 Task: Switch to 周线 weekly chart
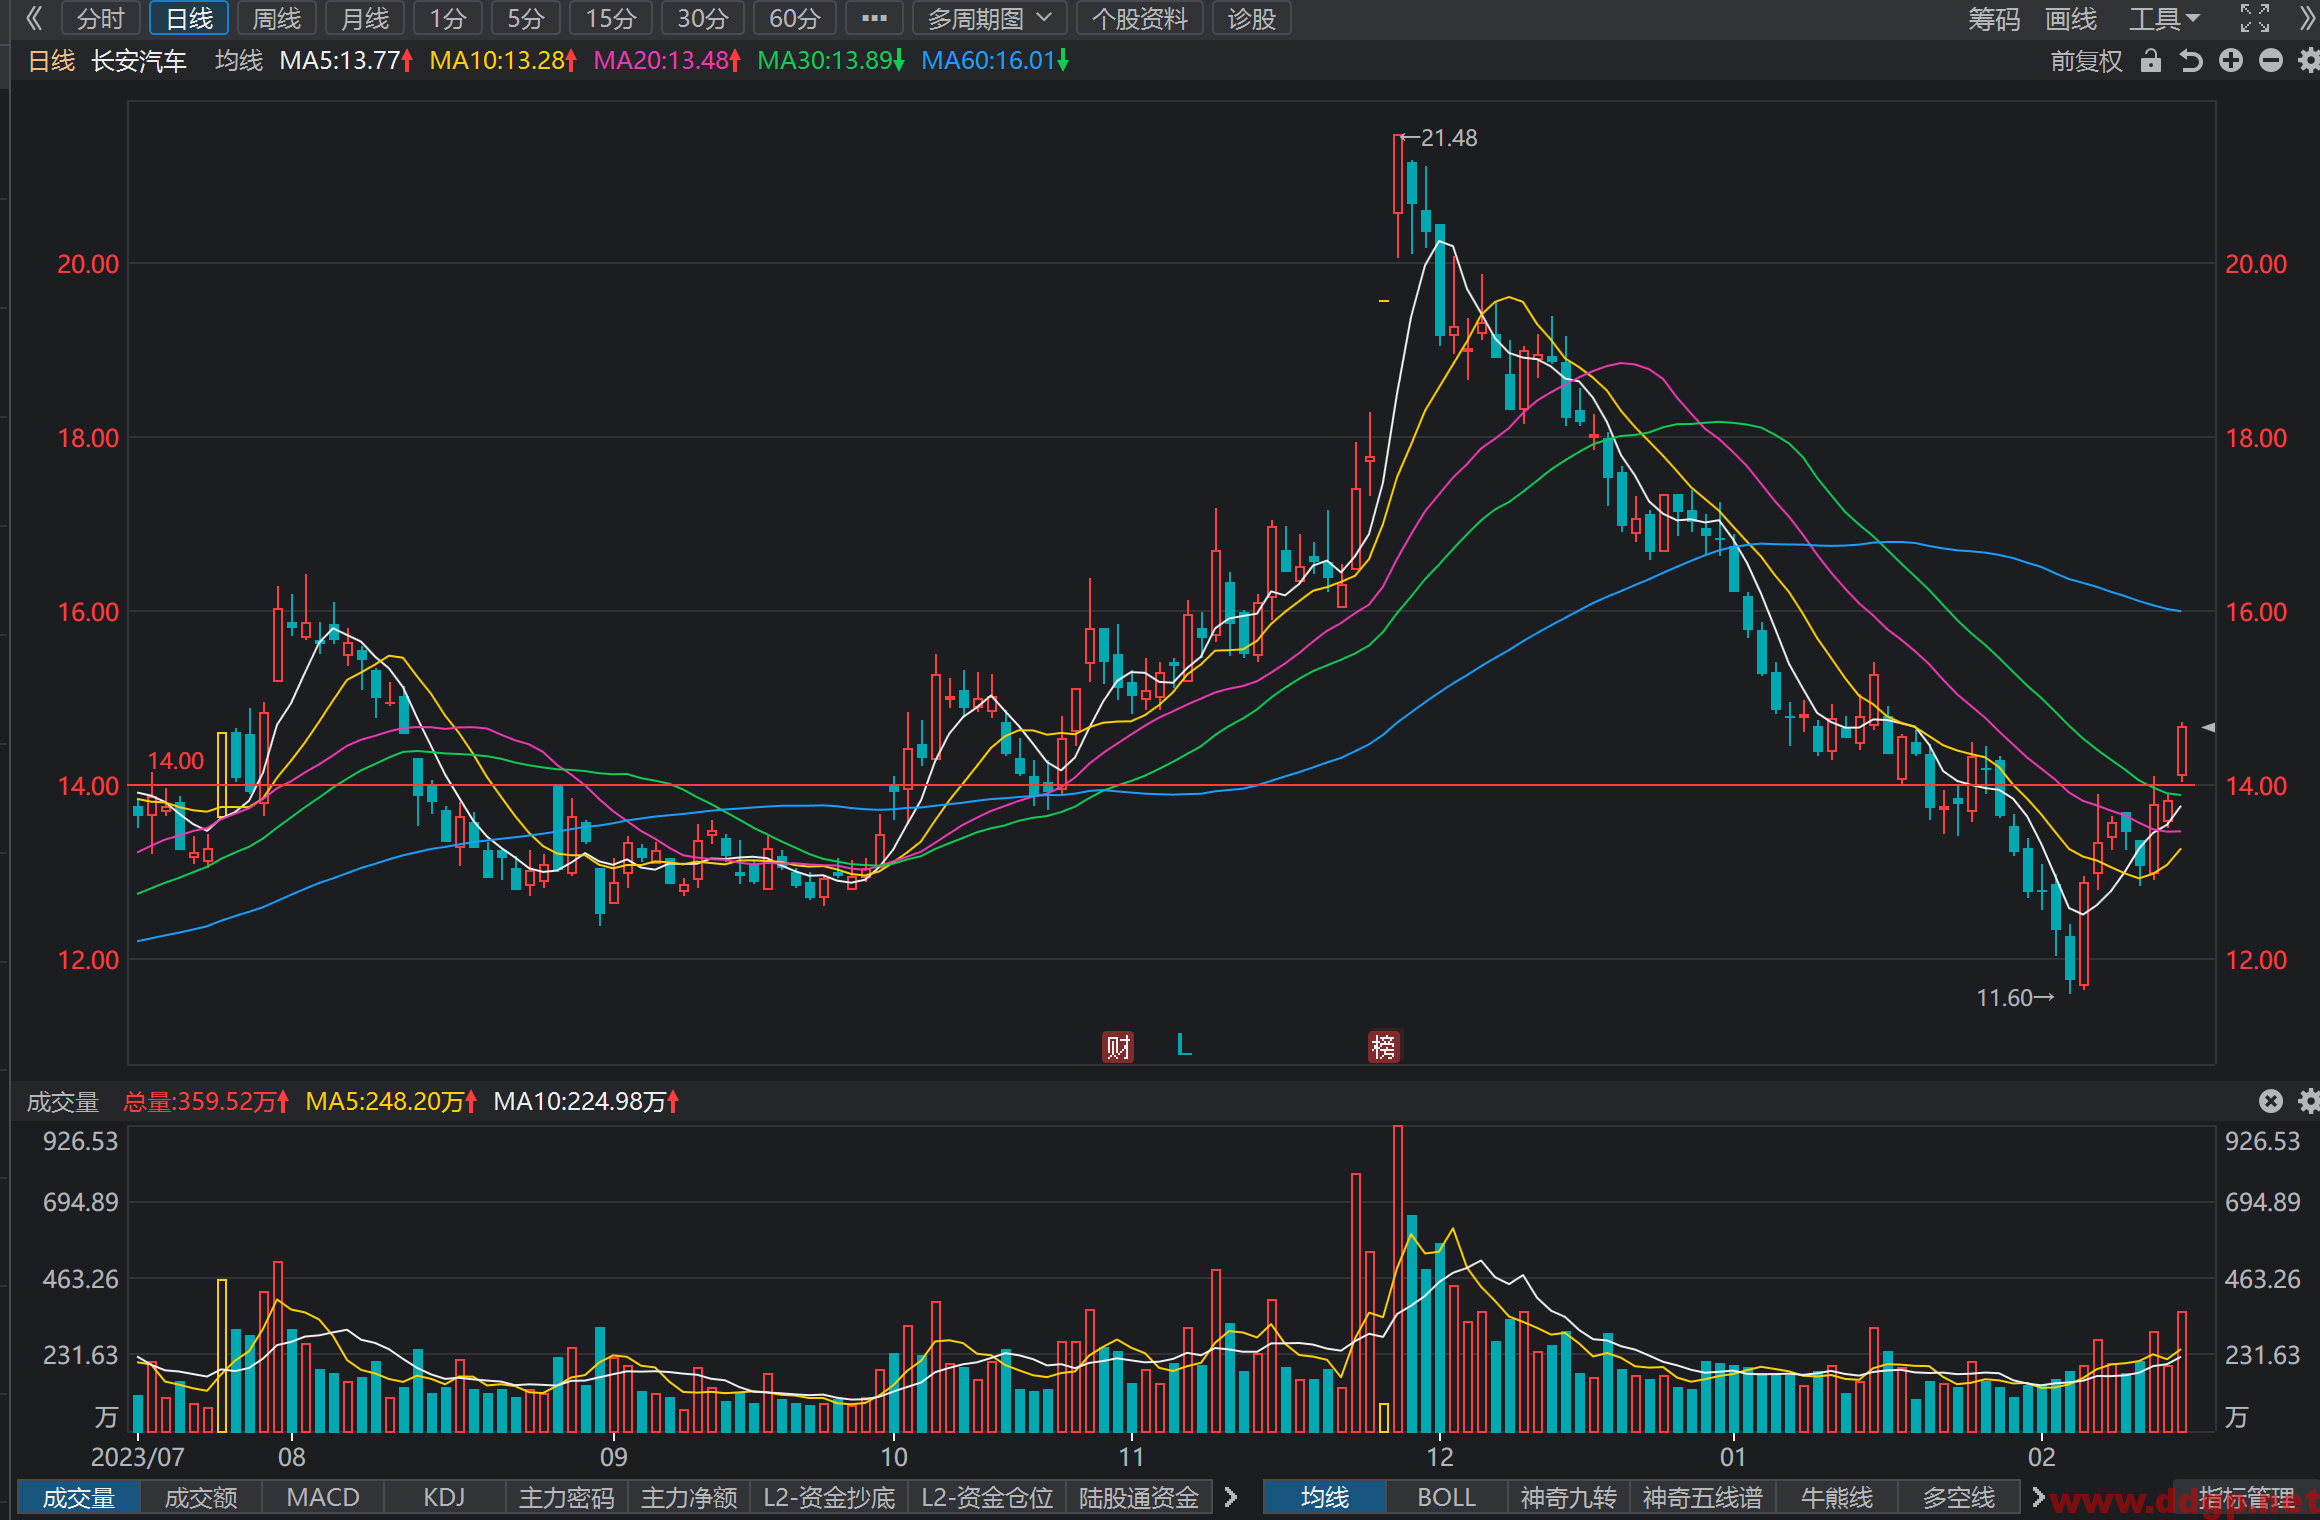pos(277,18)
